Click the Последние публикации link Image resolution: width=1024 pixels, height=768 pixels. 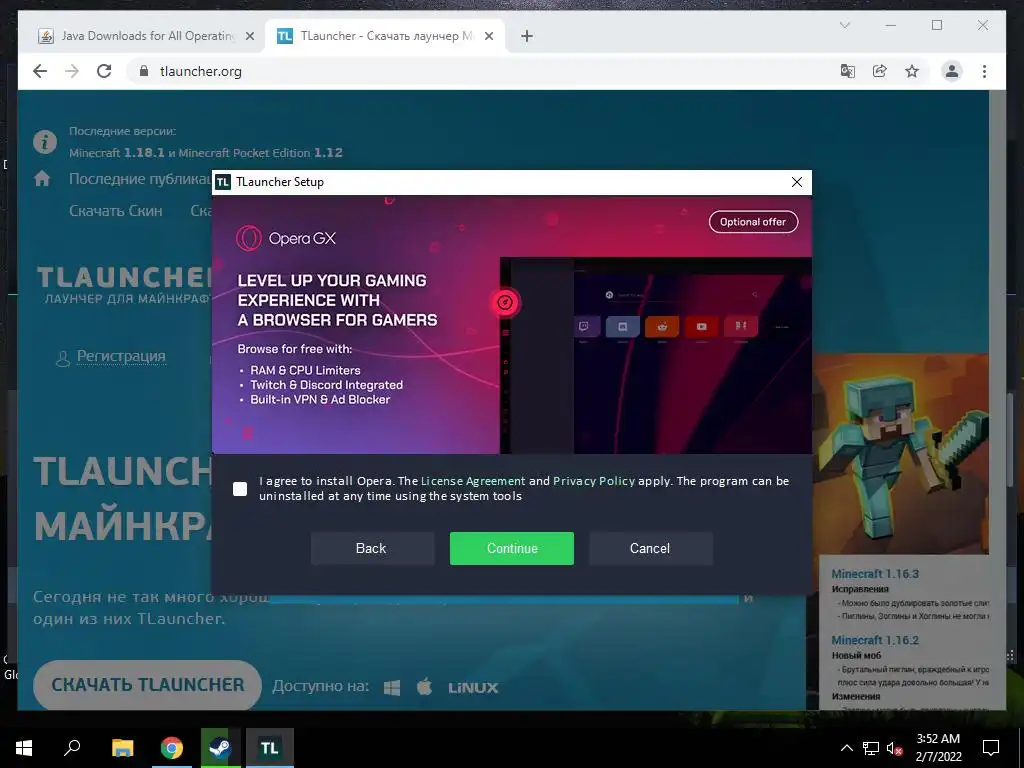[140, 179]
